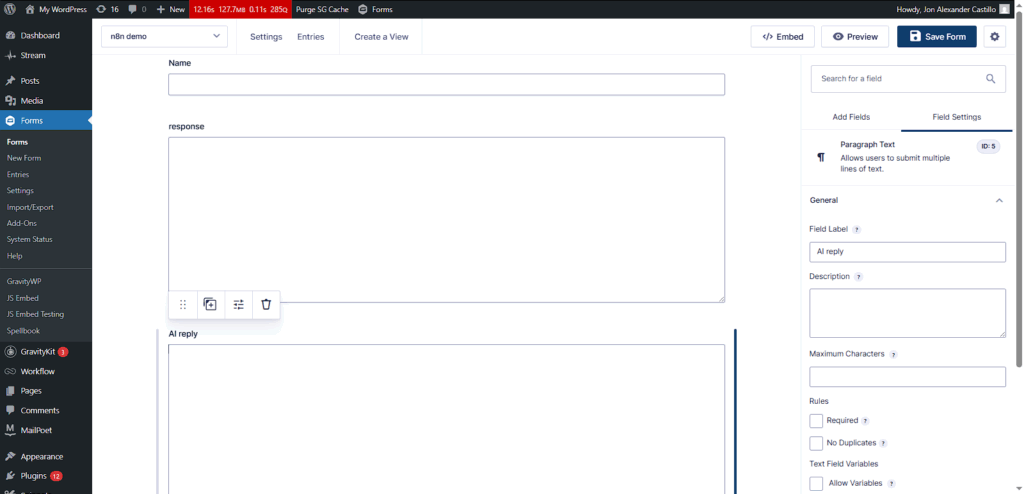Screen dimensions: 1024x494
Task: Click the Embed button
Action: (x=782, y=37)
